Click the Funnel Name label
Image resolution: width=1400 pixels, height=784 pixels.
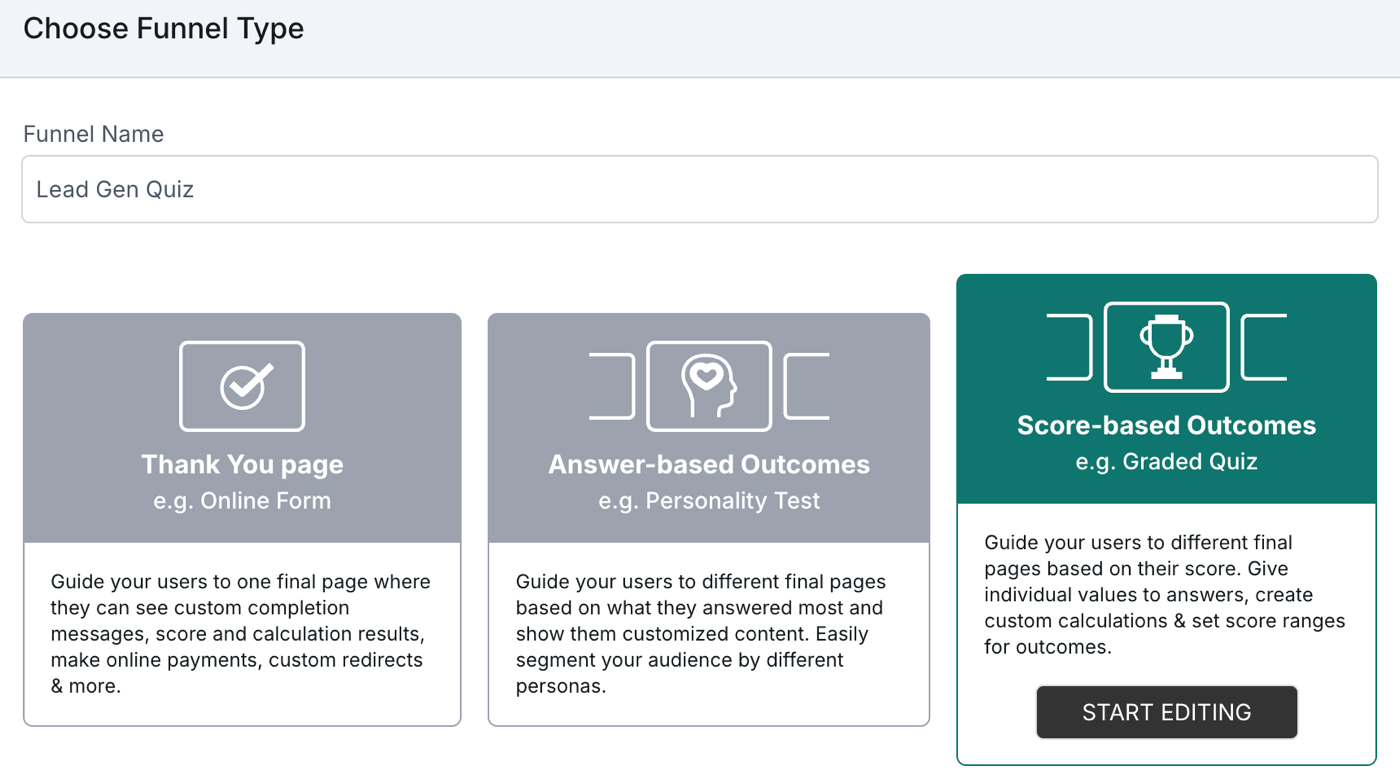[x=93, y=134]
